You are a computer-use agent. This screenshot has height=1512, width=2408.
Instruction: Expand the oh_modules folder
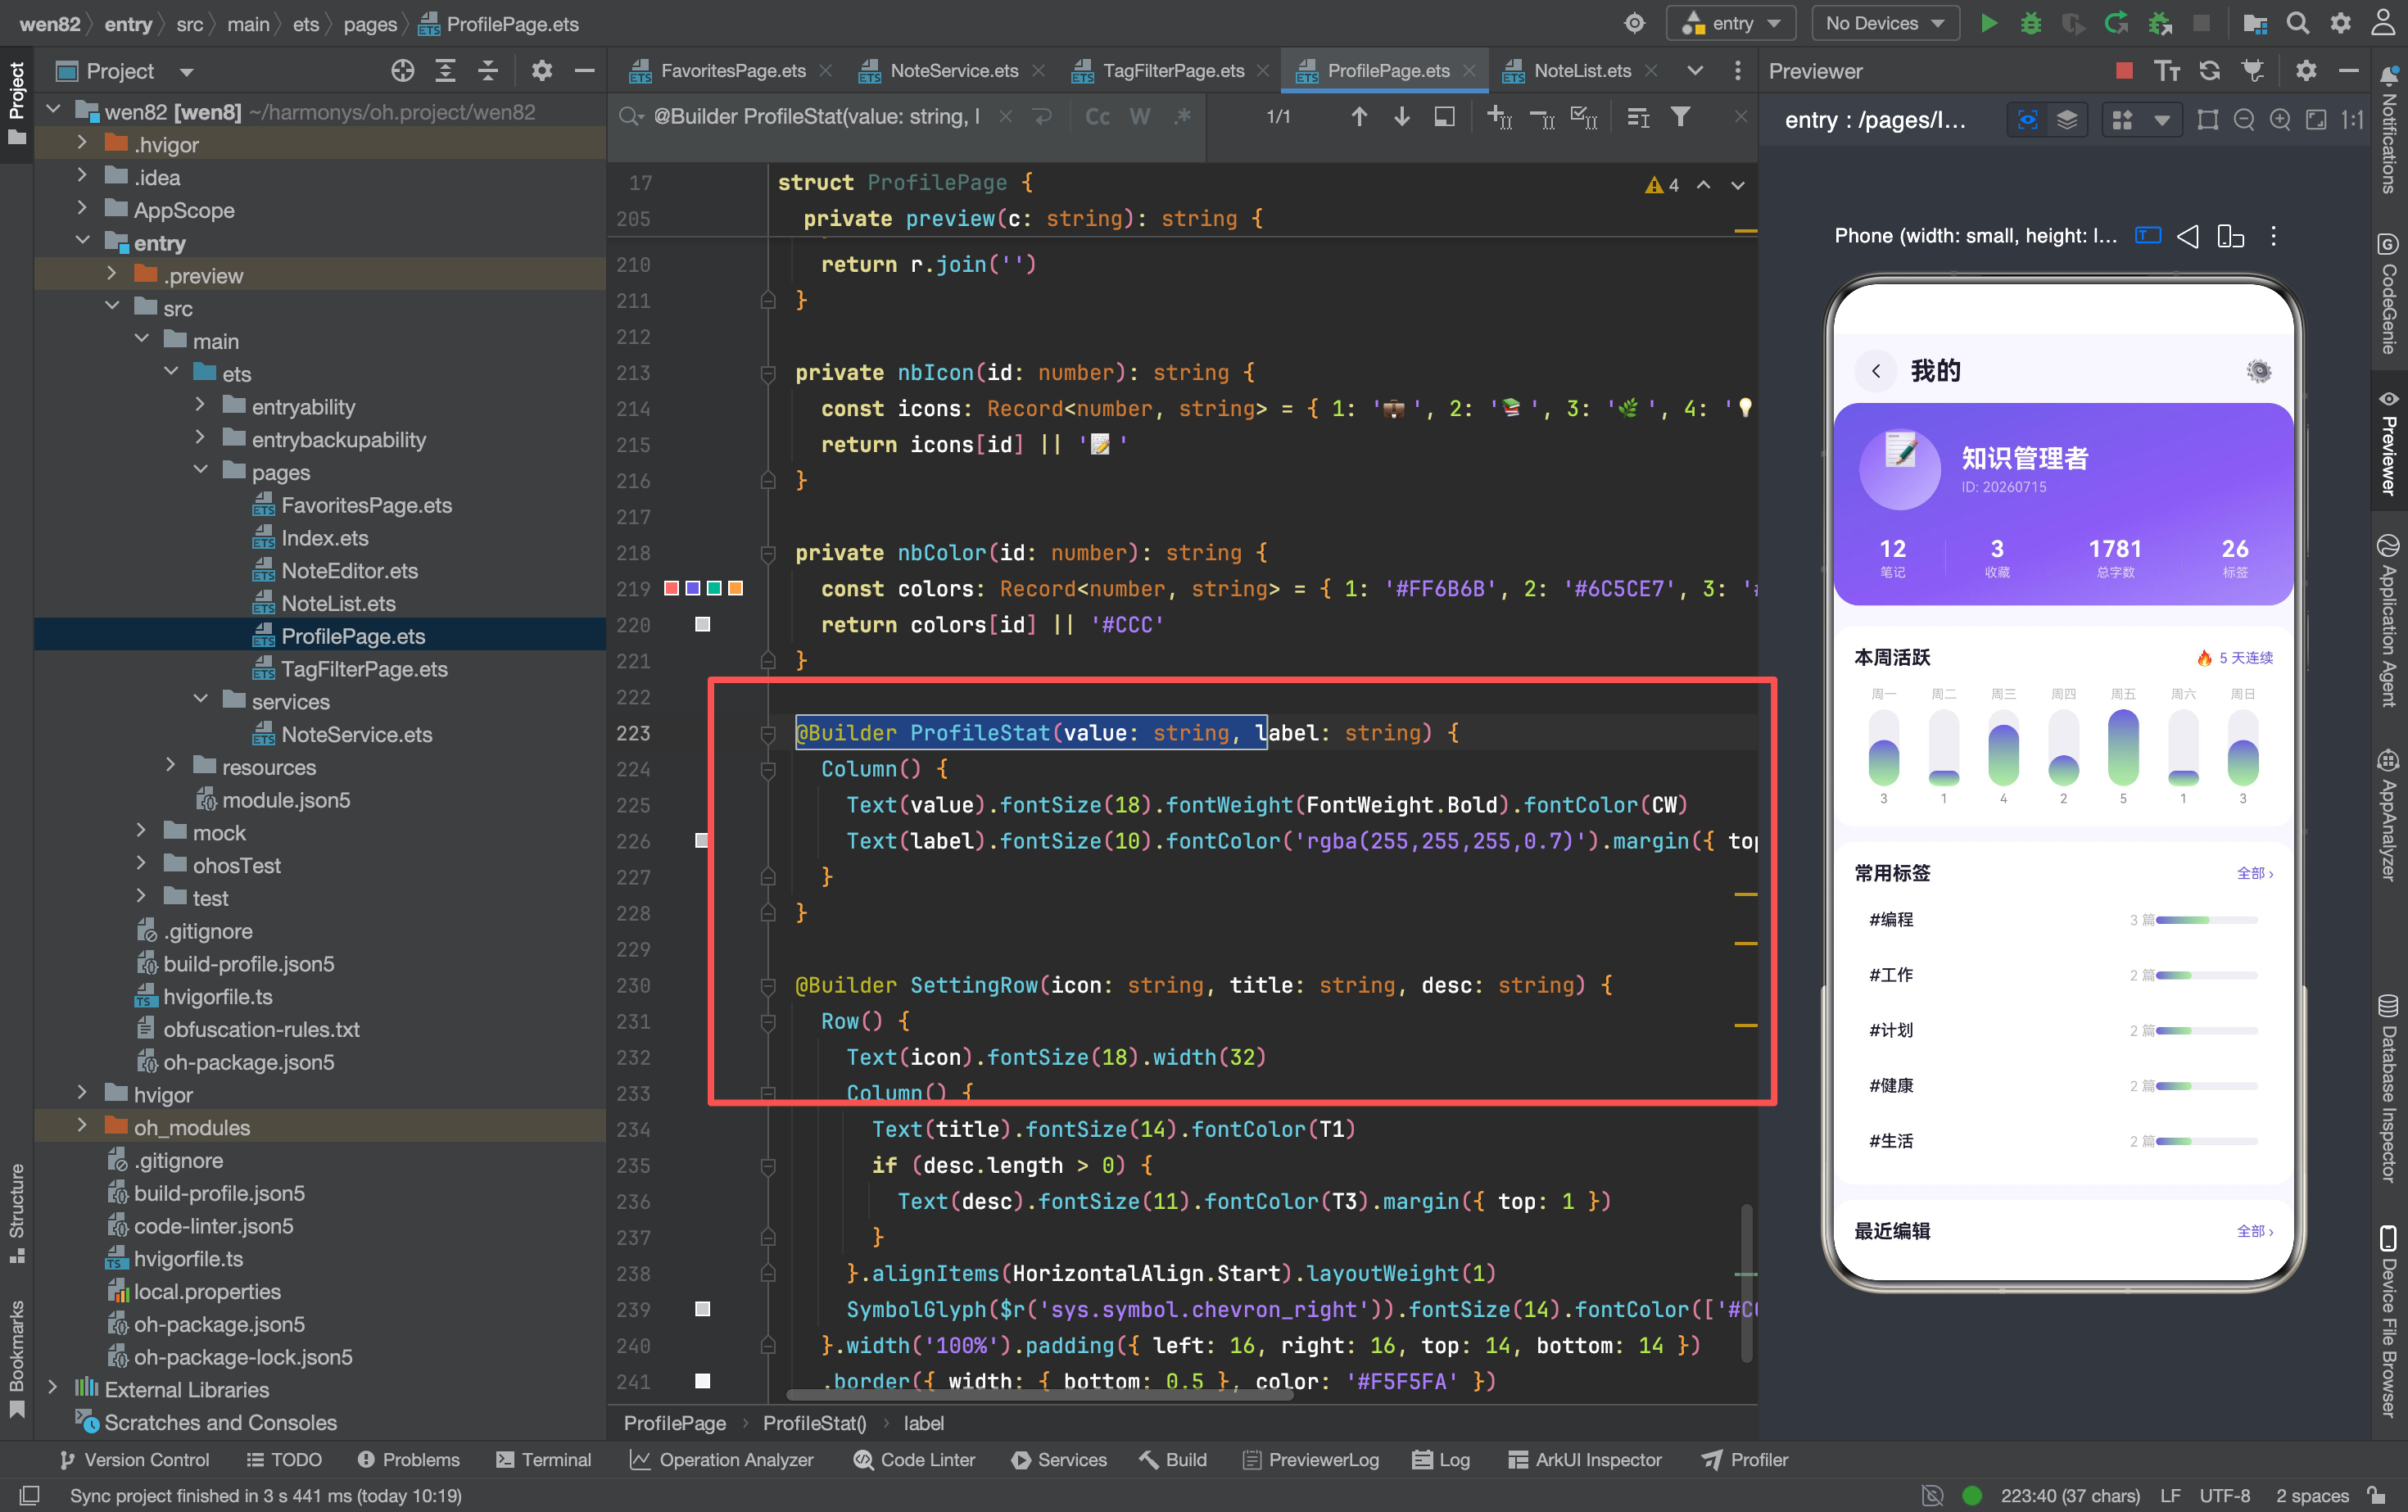tap(82, 1127)
